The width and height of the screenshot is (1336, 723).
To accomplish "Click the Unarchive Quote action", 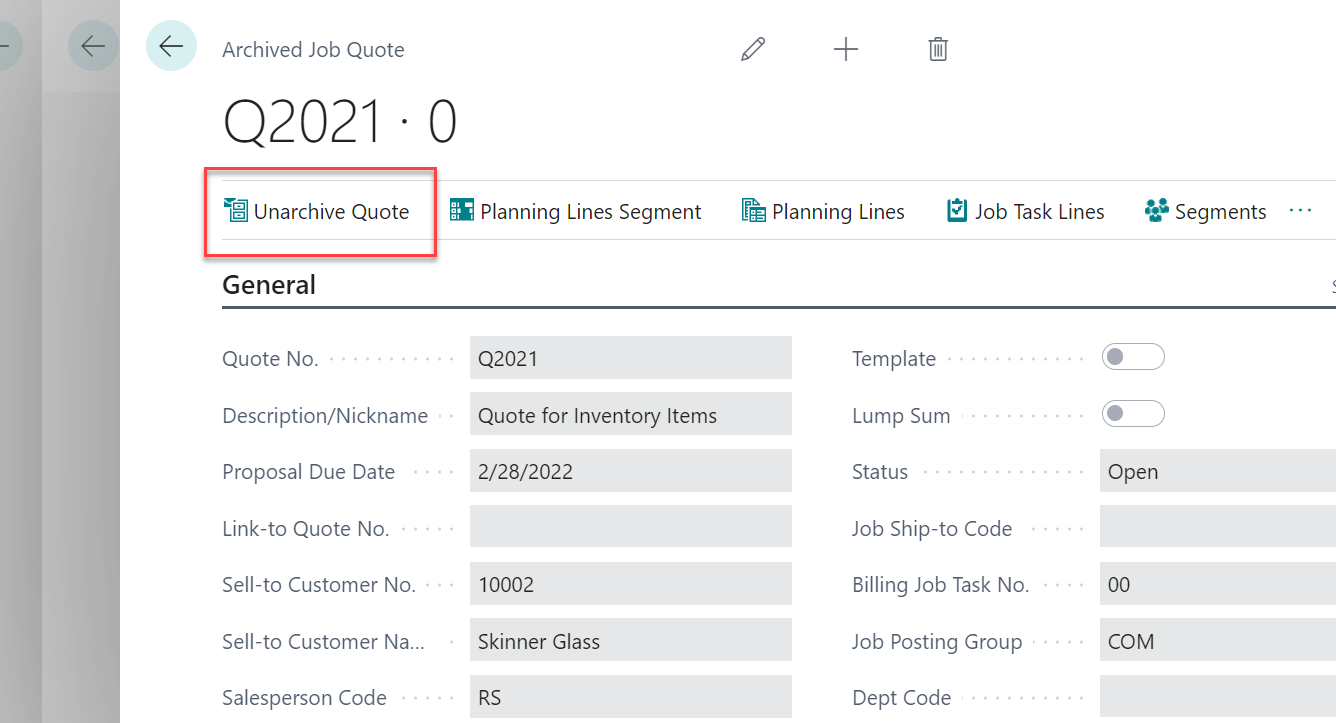I will click(x=318, y=212).
